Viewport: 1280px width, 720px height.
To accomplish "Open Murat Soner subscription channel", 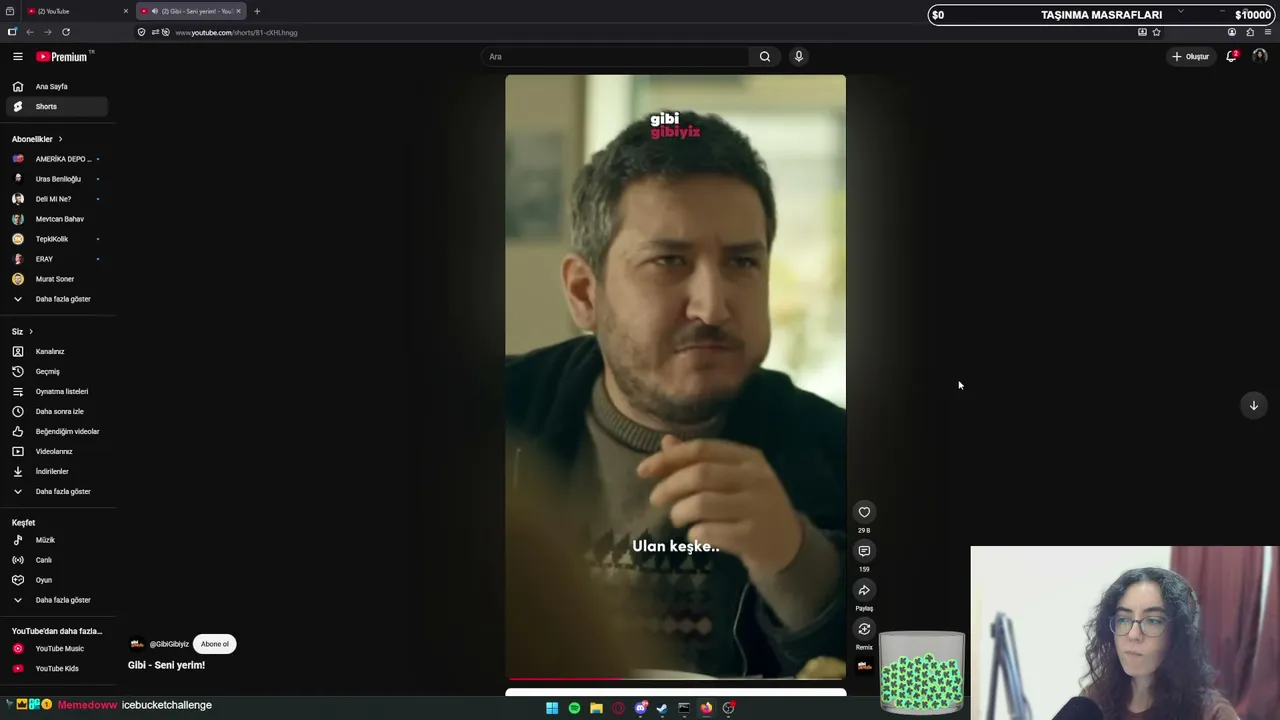I will (56, 279).
